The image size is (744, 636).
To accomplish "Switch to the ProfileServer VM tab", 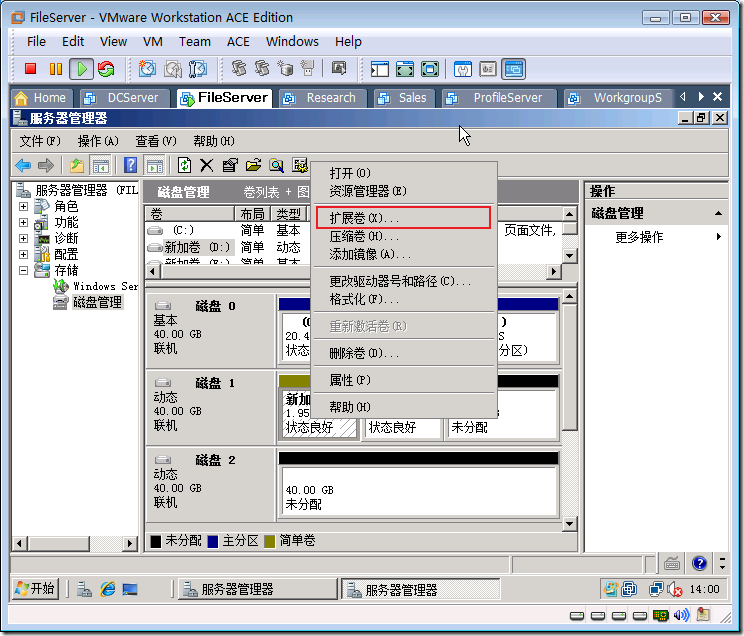I will [x=499, y=98].
